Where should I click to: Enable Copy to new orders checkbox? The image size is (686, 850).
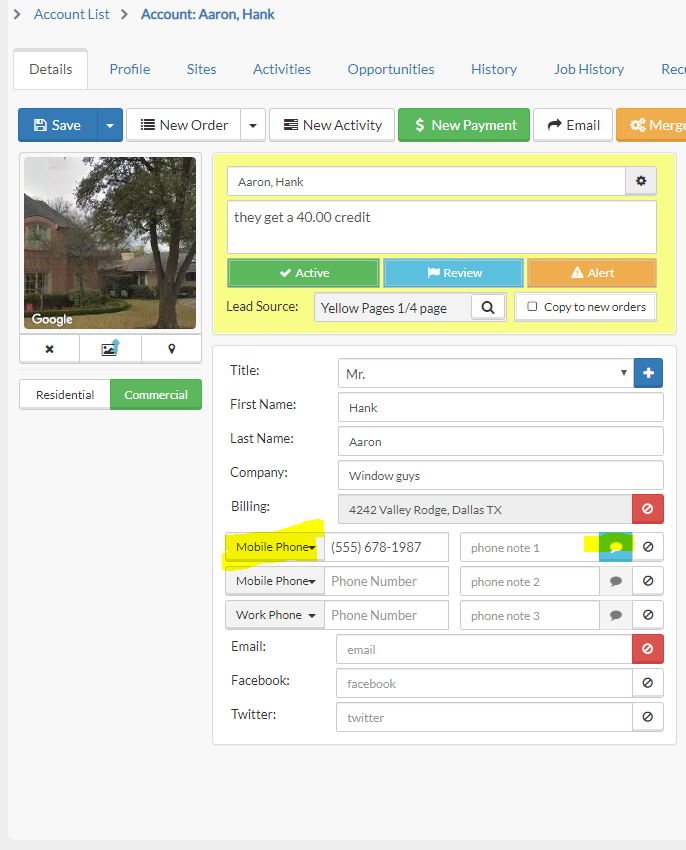(532, 307)
